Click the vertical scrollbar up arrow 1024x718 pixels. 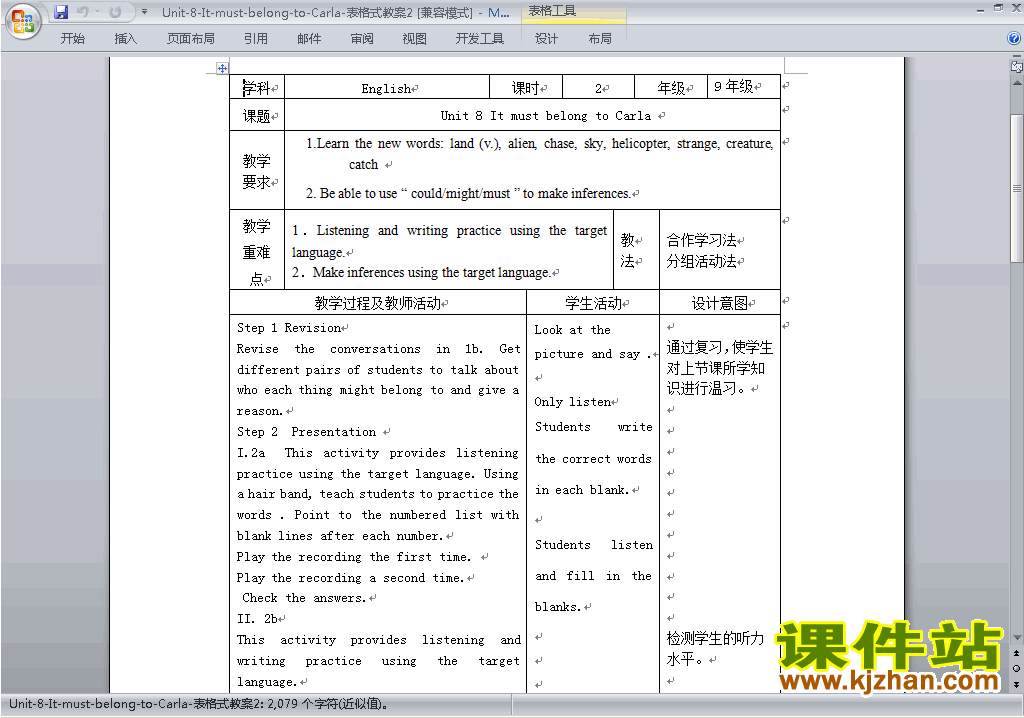(x=1016, y=83)
